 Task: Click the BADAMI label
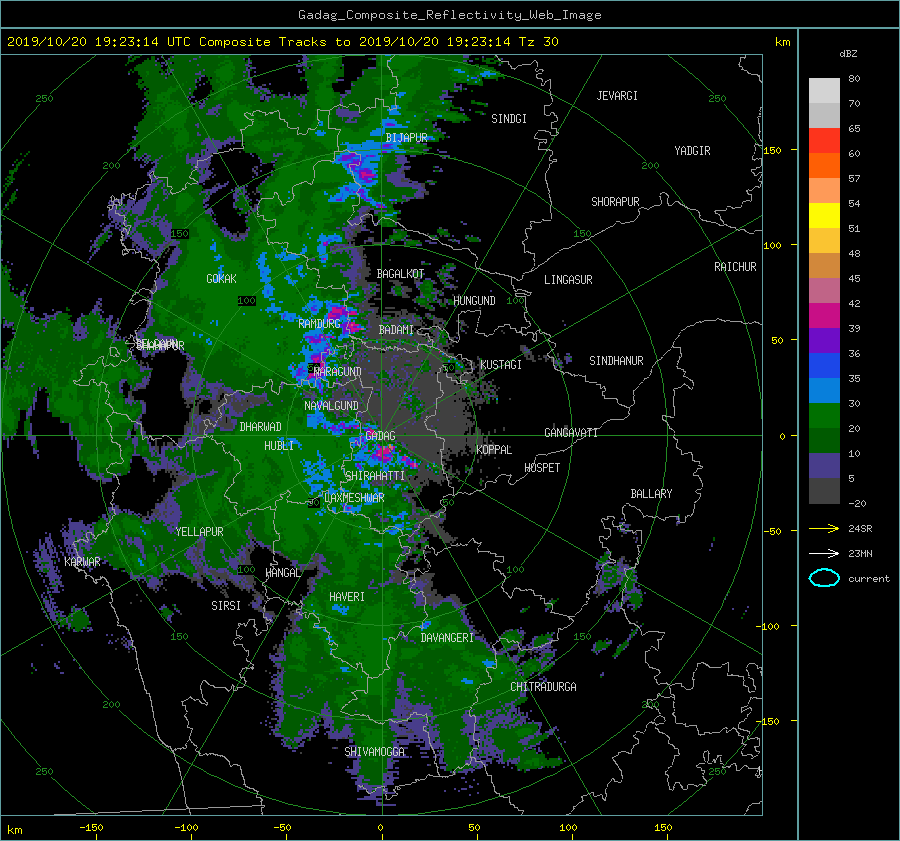396,330
